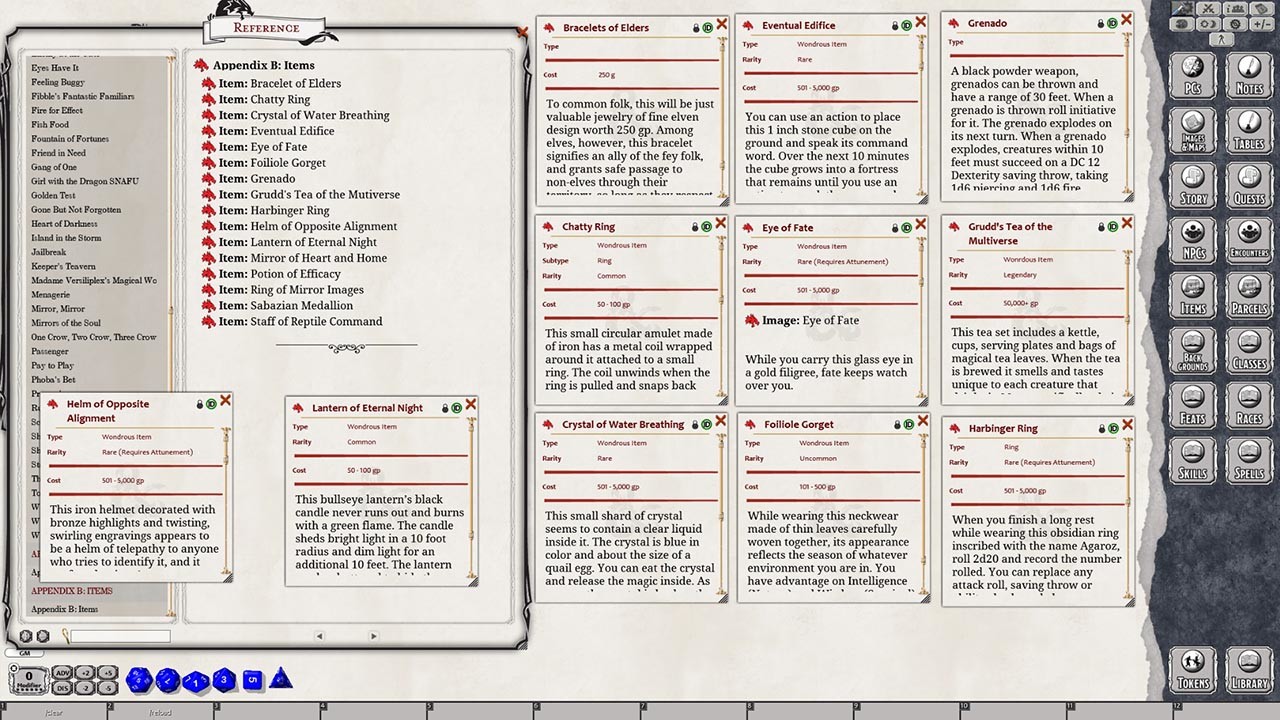1280x720 pixels.
Task: Click the reference search input field
Action: pyautogui.click(x=120, y=636)
